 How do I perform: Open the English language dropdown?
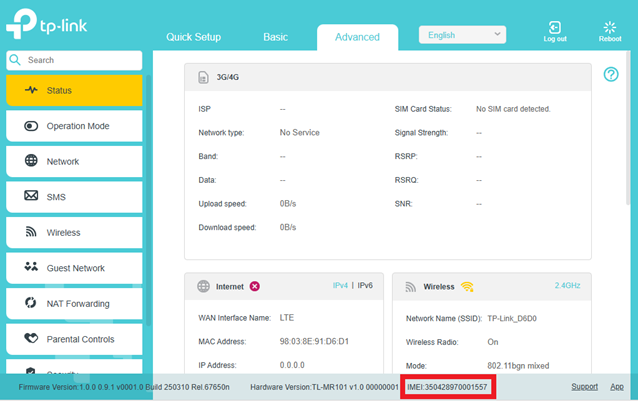pyautogui.click(x=462, y=34)
